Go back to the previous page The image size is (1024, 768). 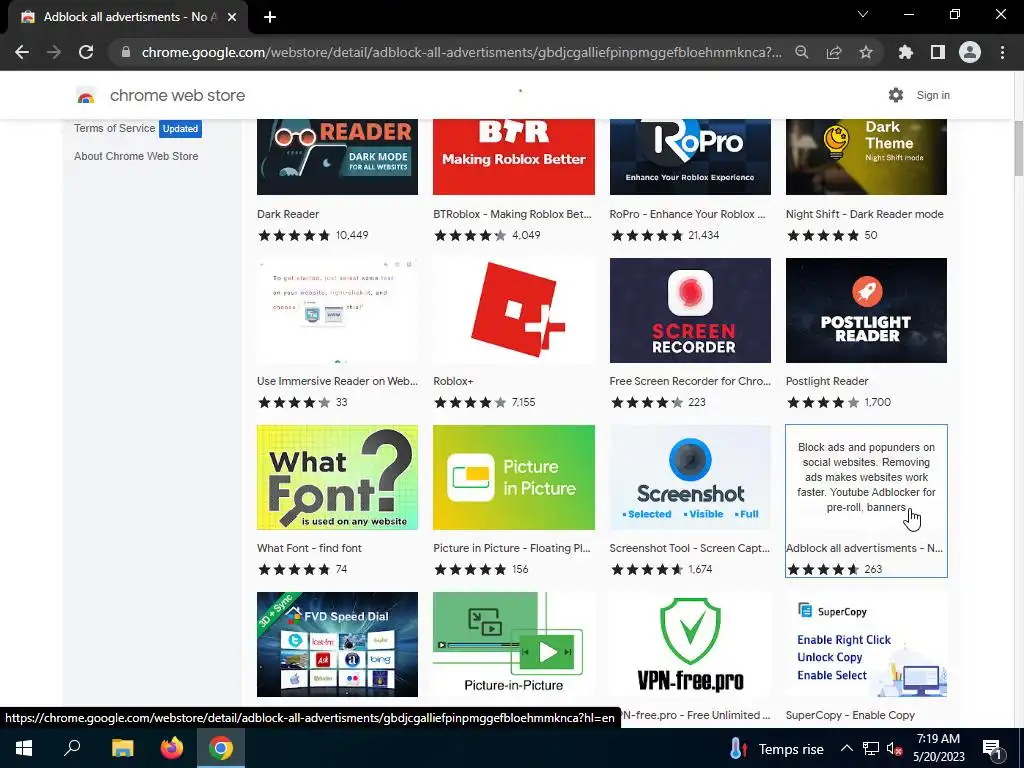click(x=22, y=52)
